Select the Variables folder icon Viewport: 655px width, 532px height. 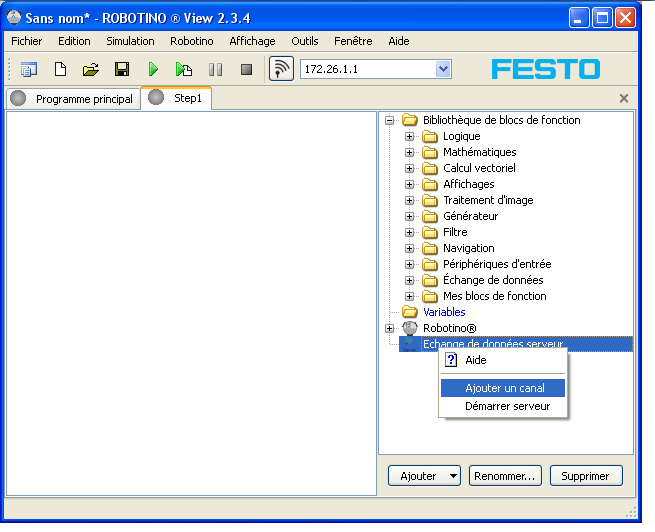[409, 312]
